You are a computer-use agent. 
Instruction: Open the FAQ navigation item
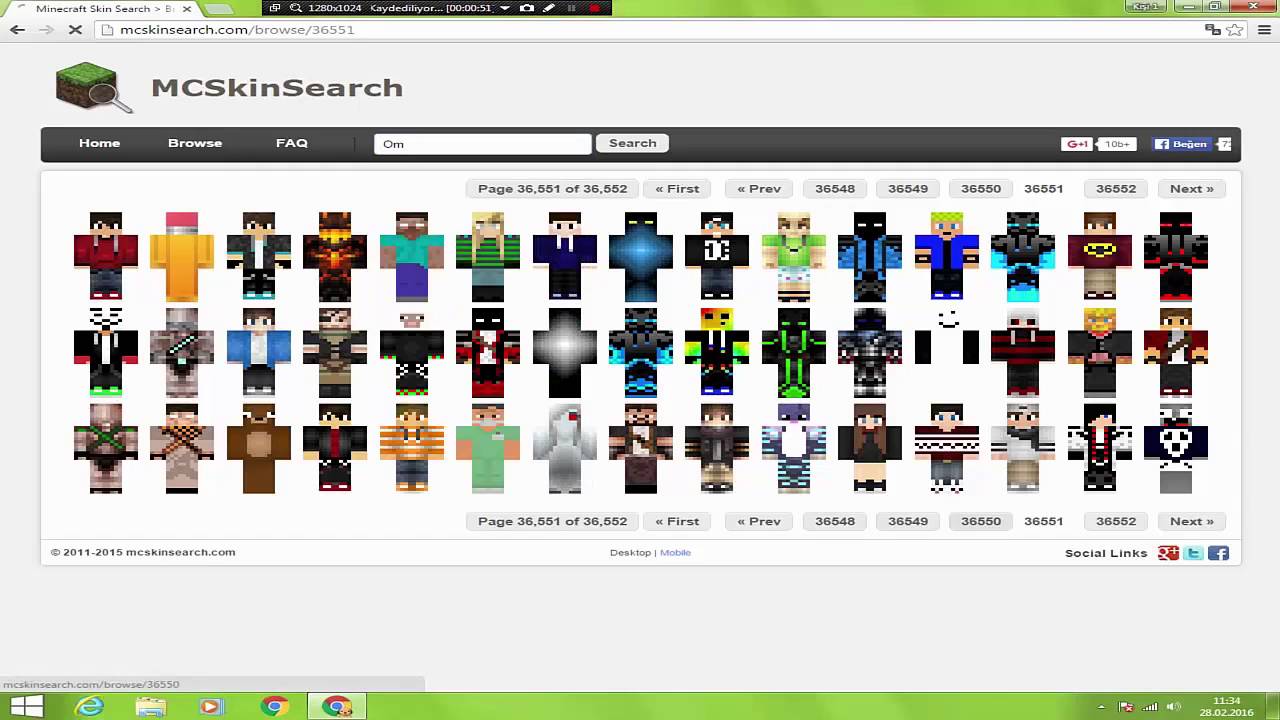pos(292,143)
